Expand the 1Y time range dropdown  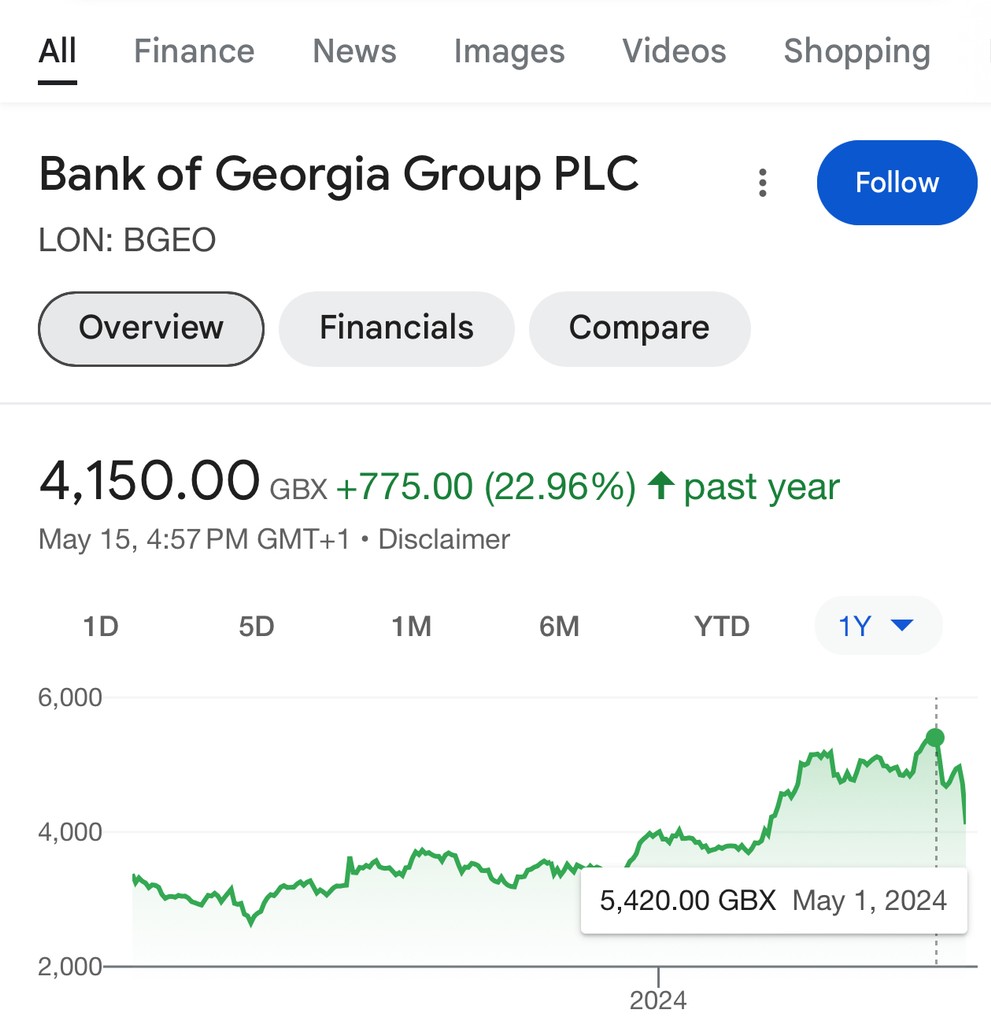(x=877, y=626)
